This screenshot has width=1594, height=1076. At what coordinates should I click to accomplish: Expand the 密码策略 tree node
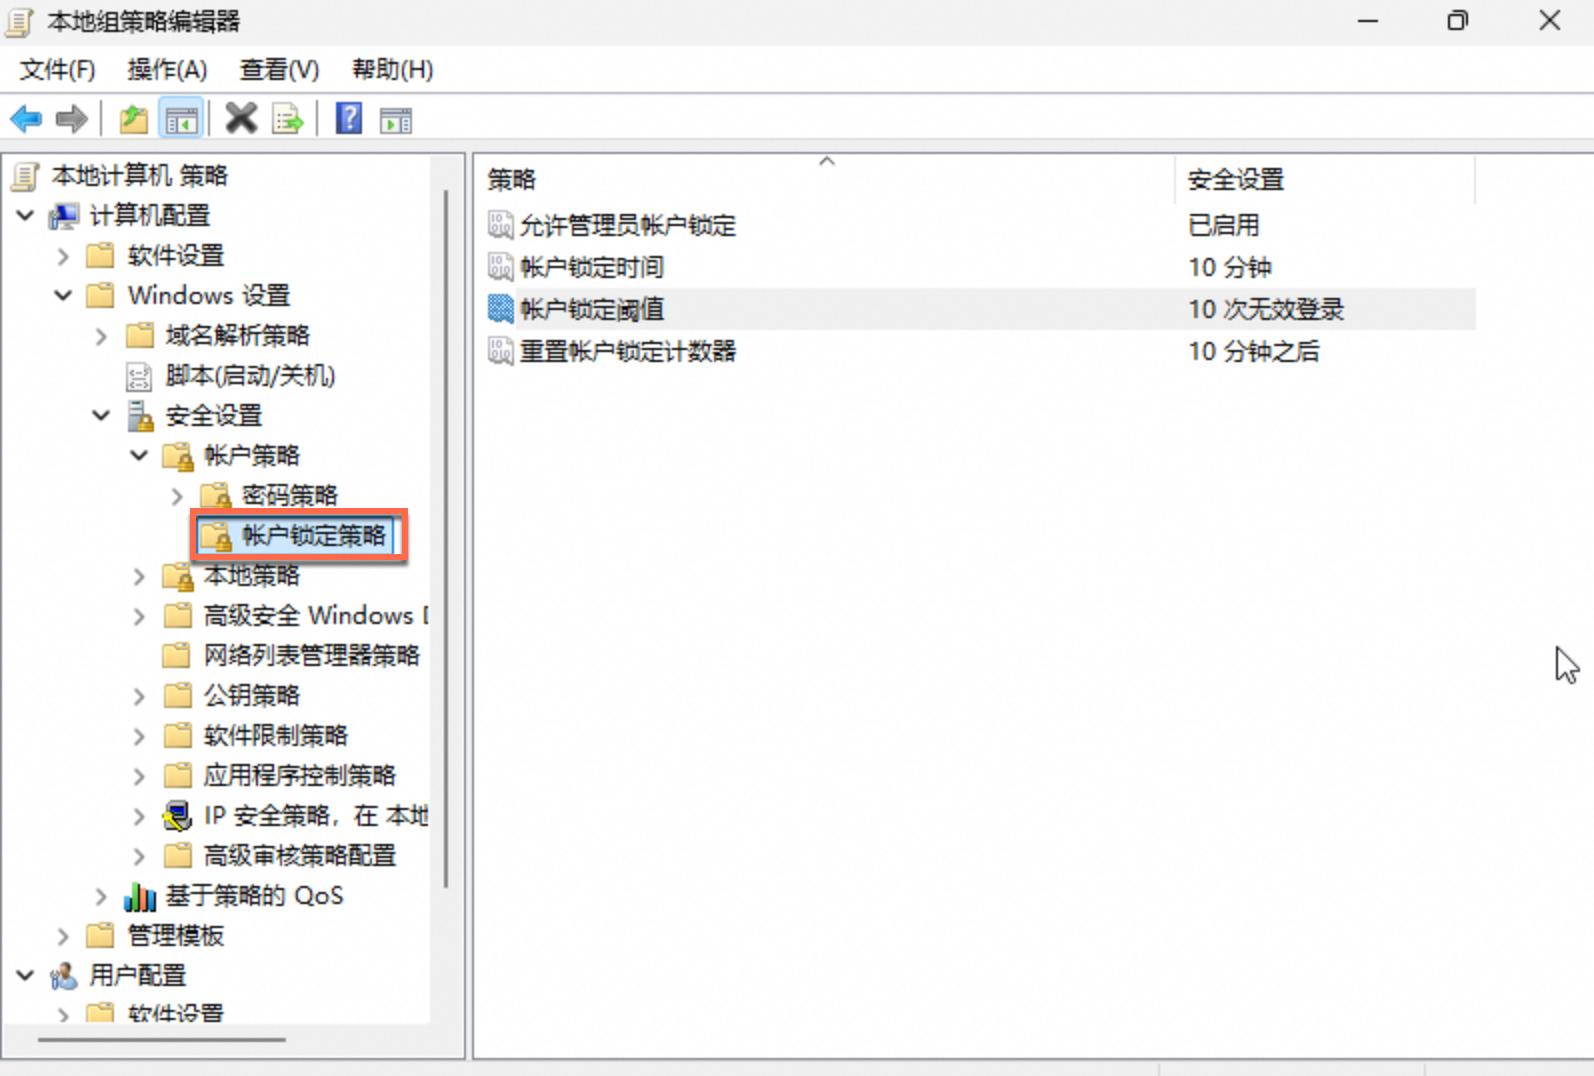pos(177,496)
